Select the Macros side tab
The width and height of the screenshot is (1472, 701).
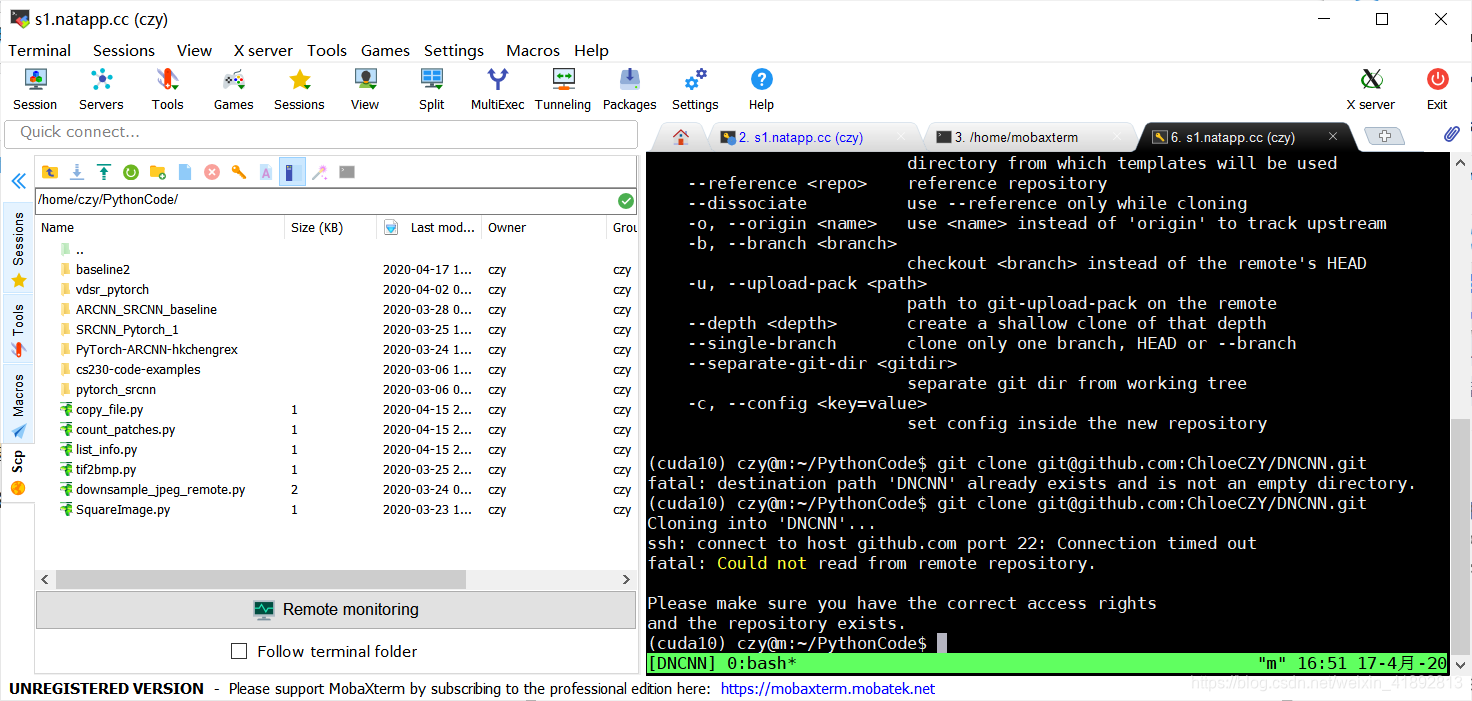(x=18, y=406)
